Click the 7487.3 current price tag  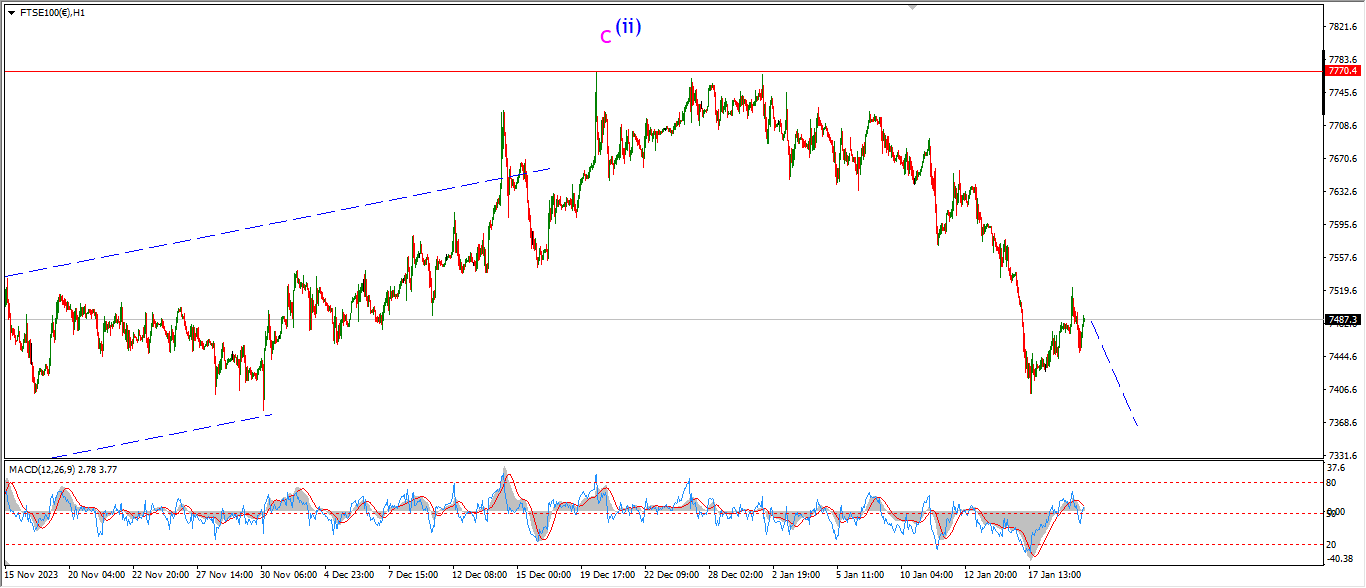tap(1341, 320)
